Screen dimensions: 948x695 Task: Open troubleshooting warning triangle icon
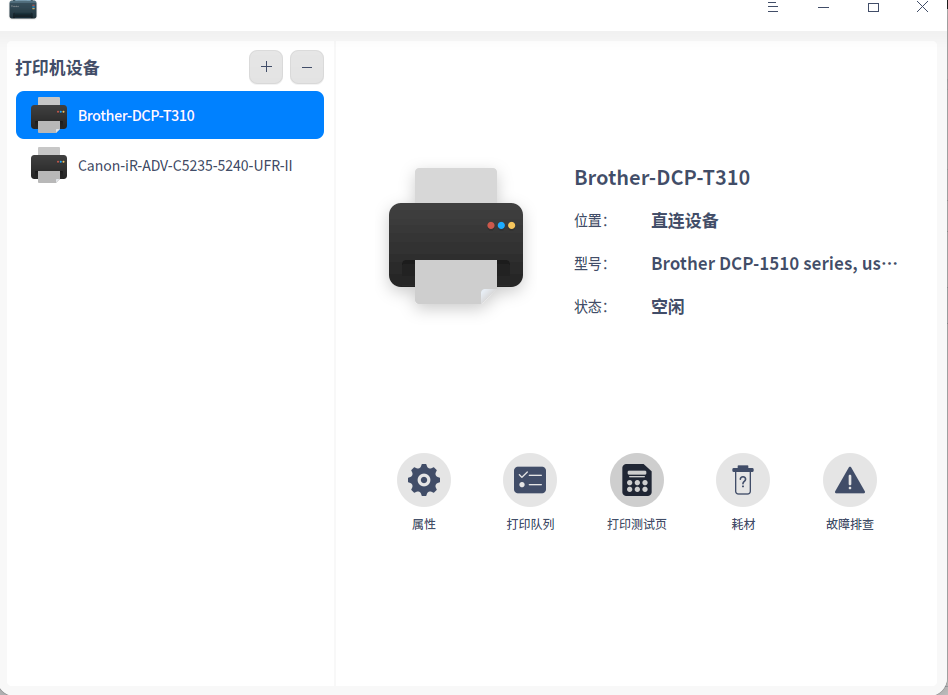pyautogui.click(x=849, y=480)
